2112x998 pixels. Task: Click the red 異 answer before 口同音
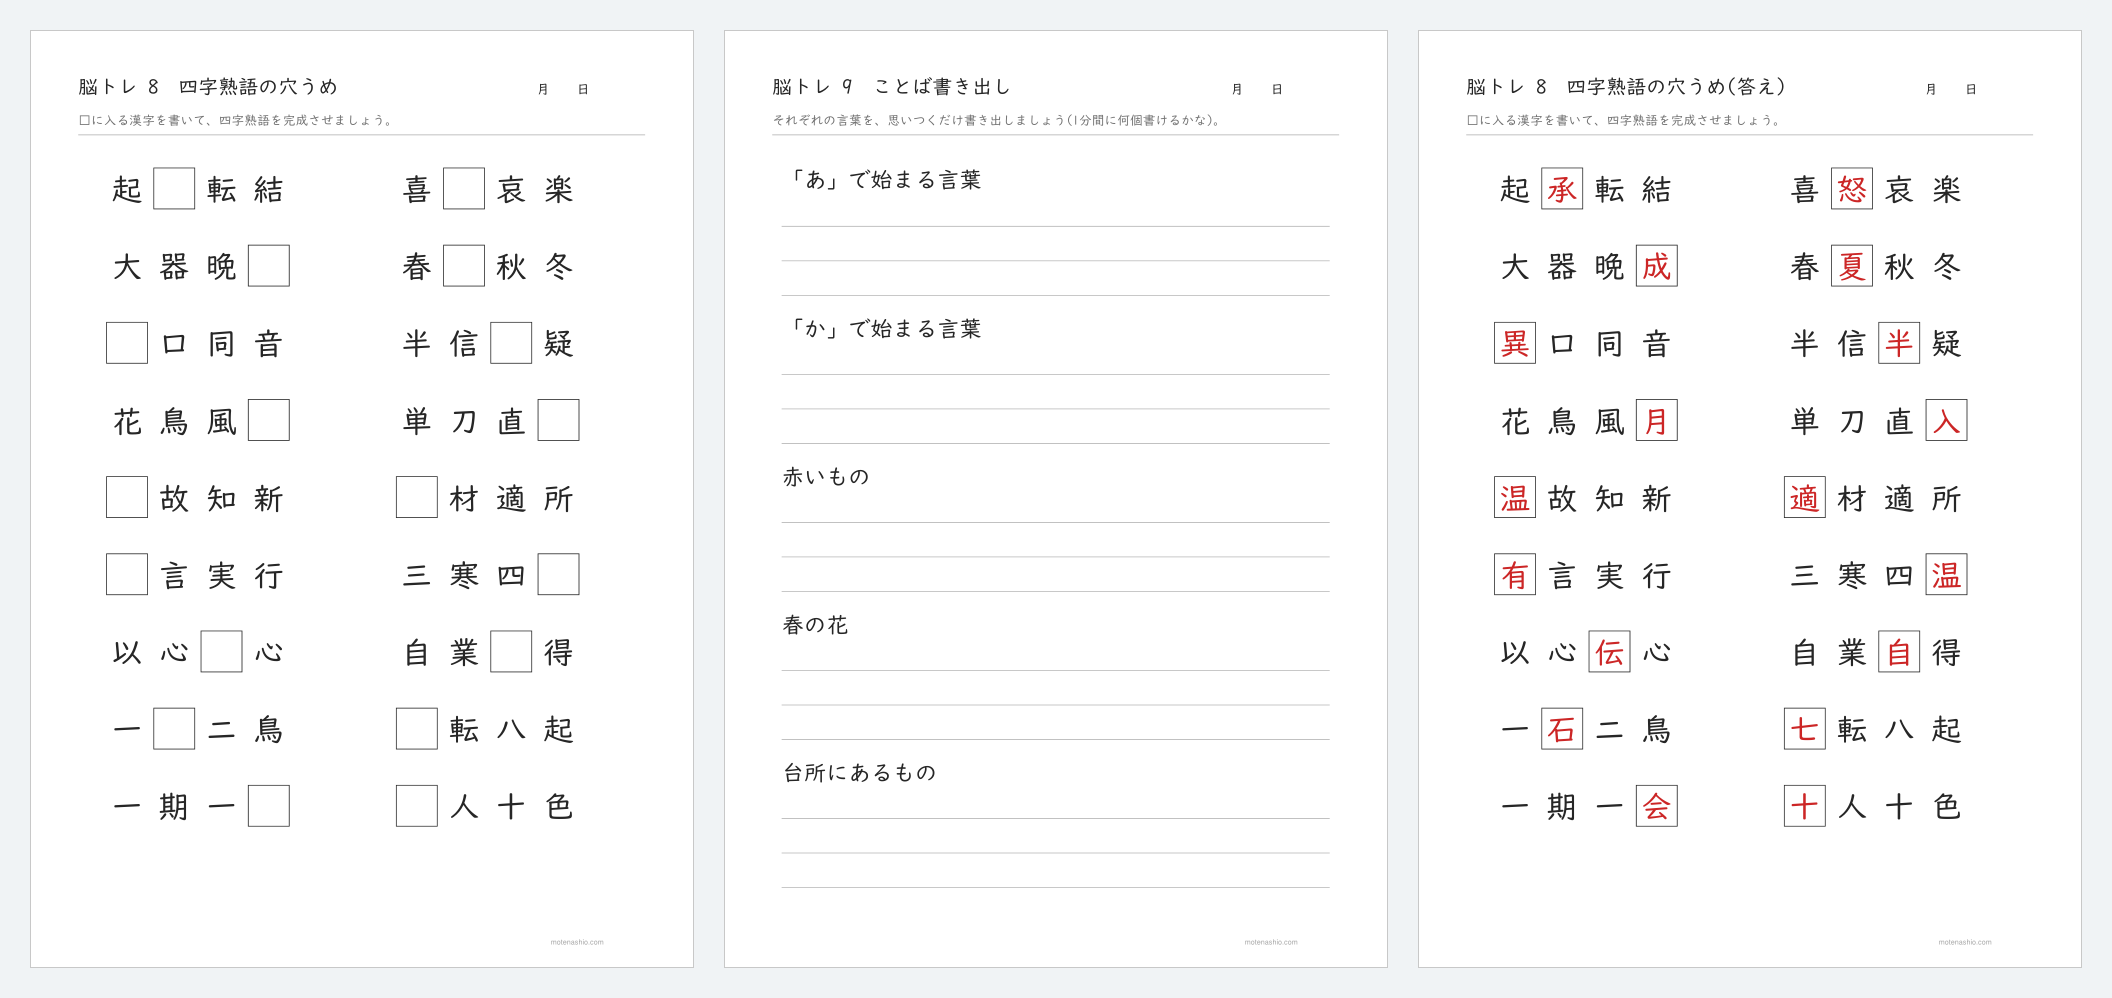(1515, 343)
